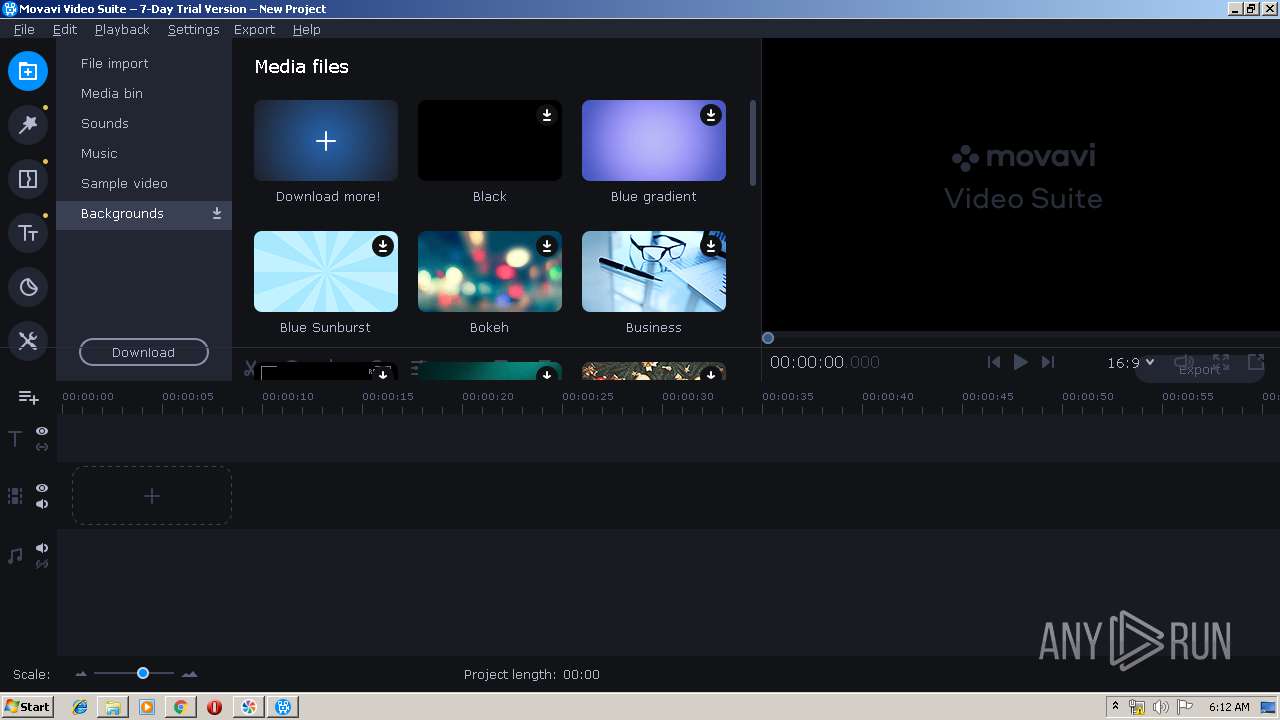Switch preview to full screen
The height and width of the screenshot is (720, 1280).
(x=1221, y=362)
